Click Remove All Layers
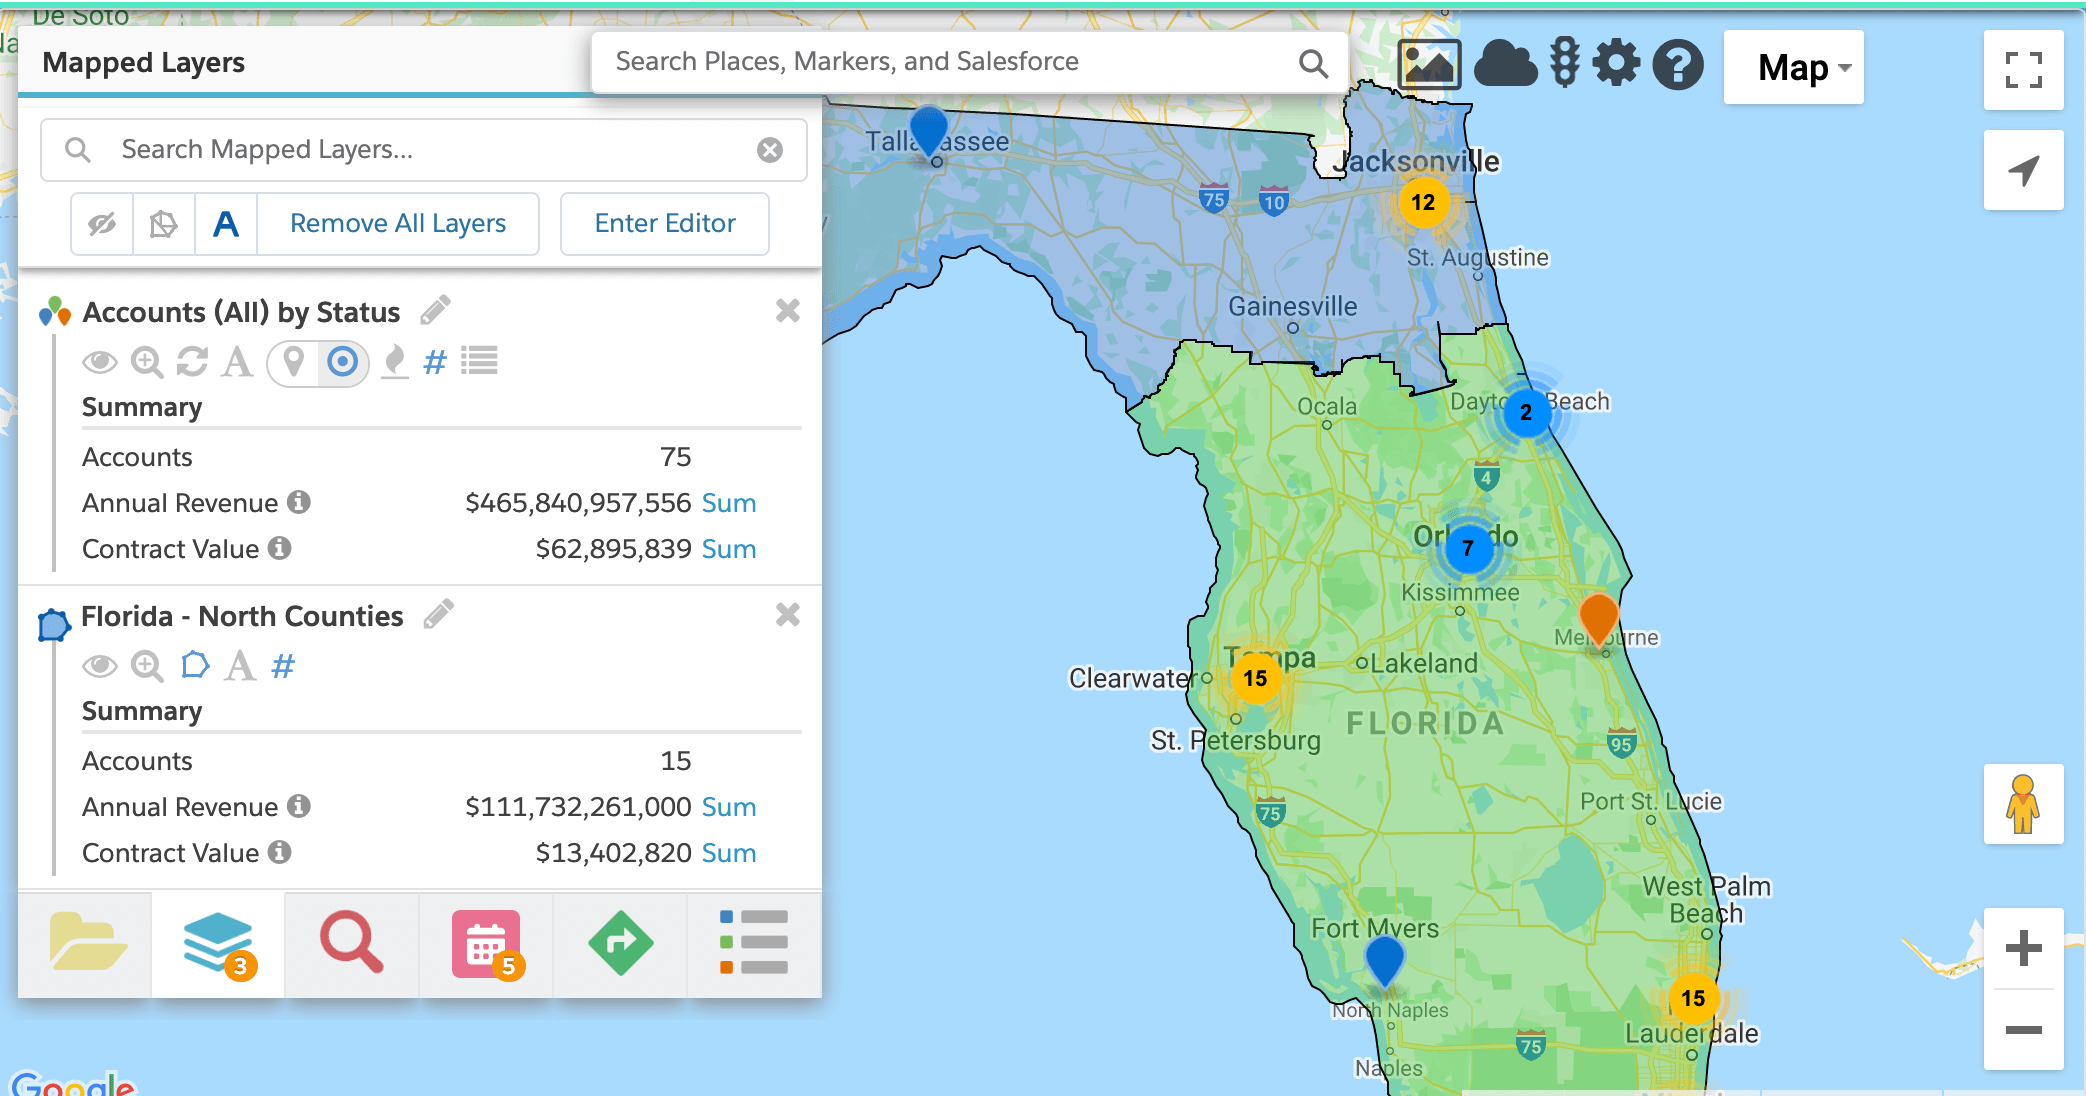The height and width of the screenshot is (1096, 2086). click(398, 224)
